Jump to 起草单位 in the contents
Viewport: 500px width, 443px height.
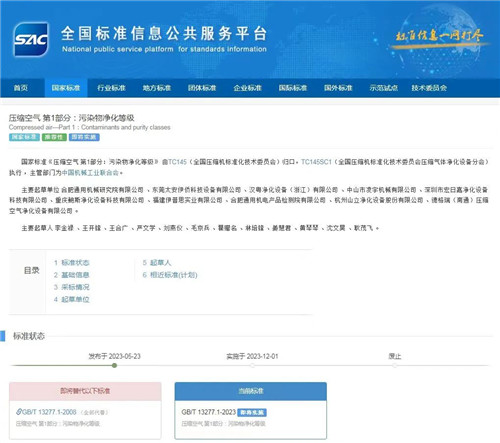pos(75,299)
